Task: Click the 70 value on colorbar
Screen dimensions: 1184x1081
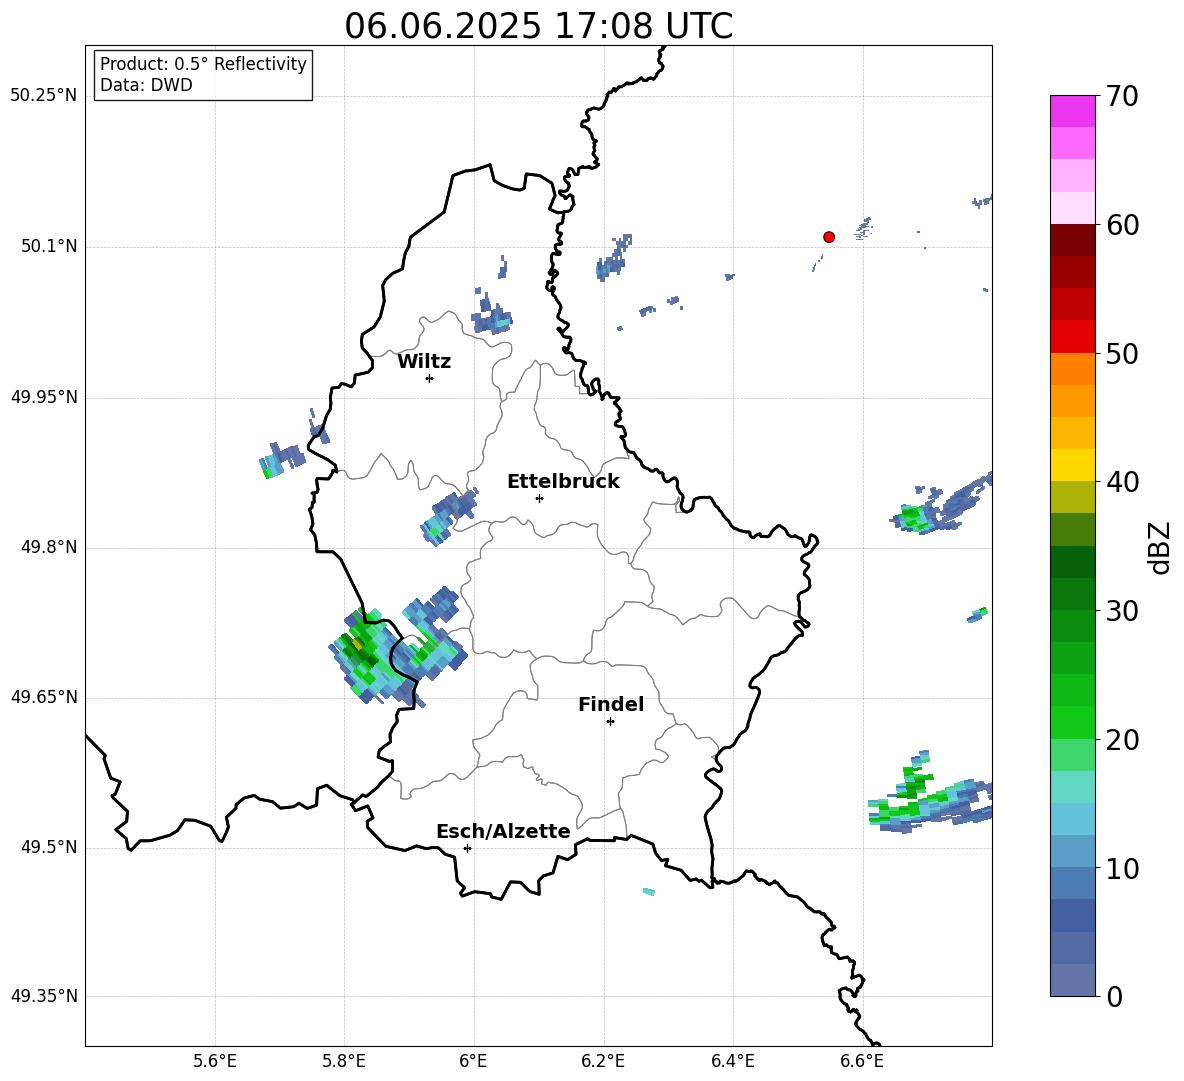Action: pyautogui.click(x=1122, y=97)
